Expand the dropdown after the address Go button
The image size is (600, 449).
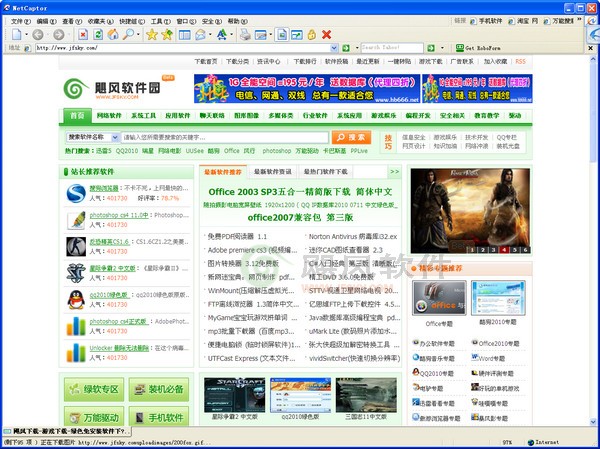357,48
